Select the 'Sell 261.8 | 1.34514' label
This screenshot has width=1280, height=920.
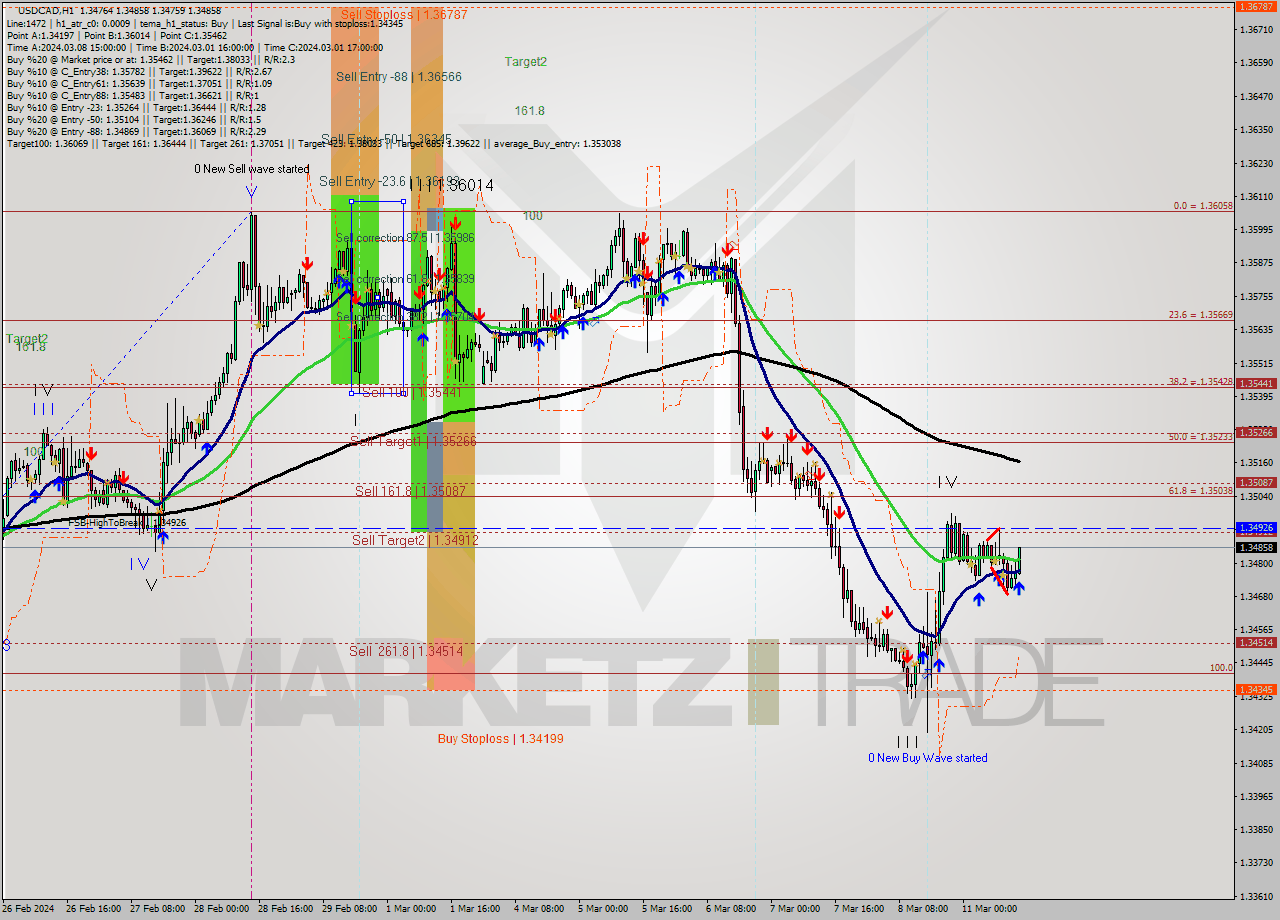tap(406, 651)
